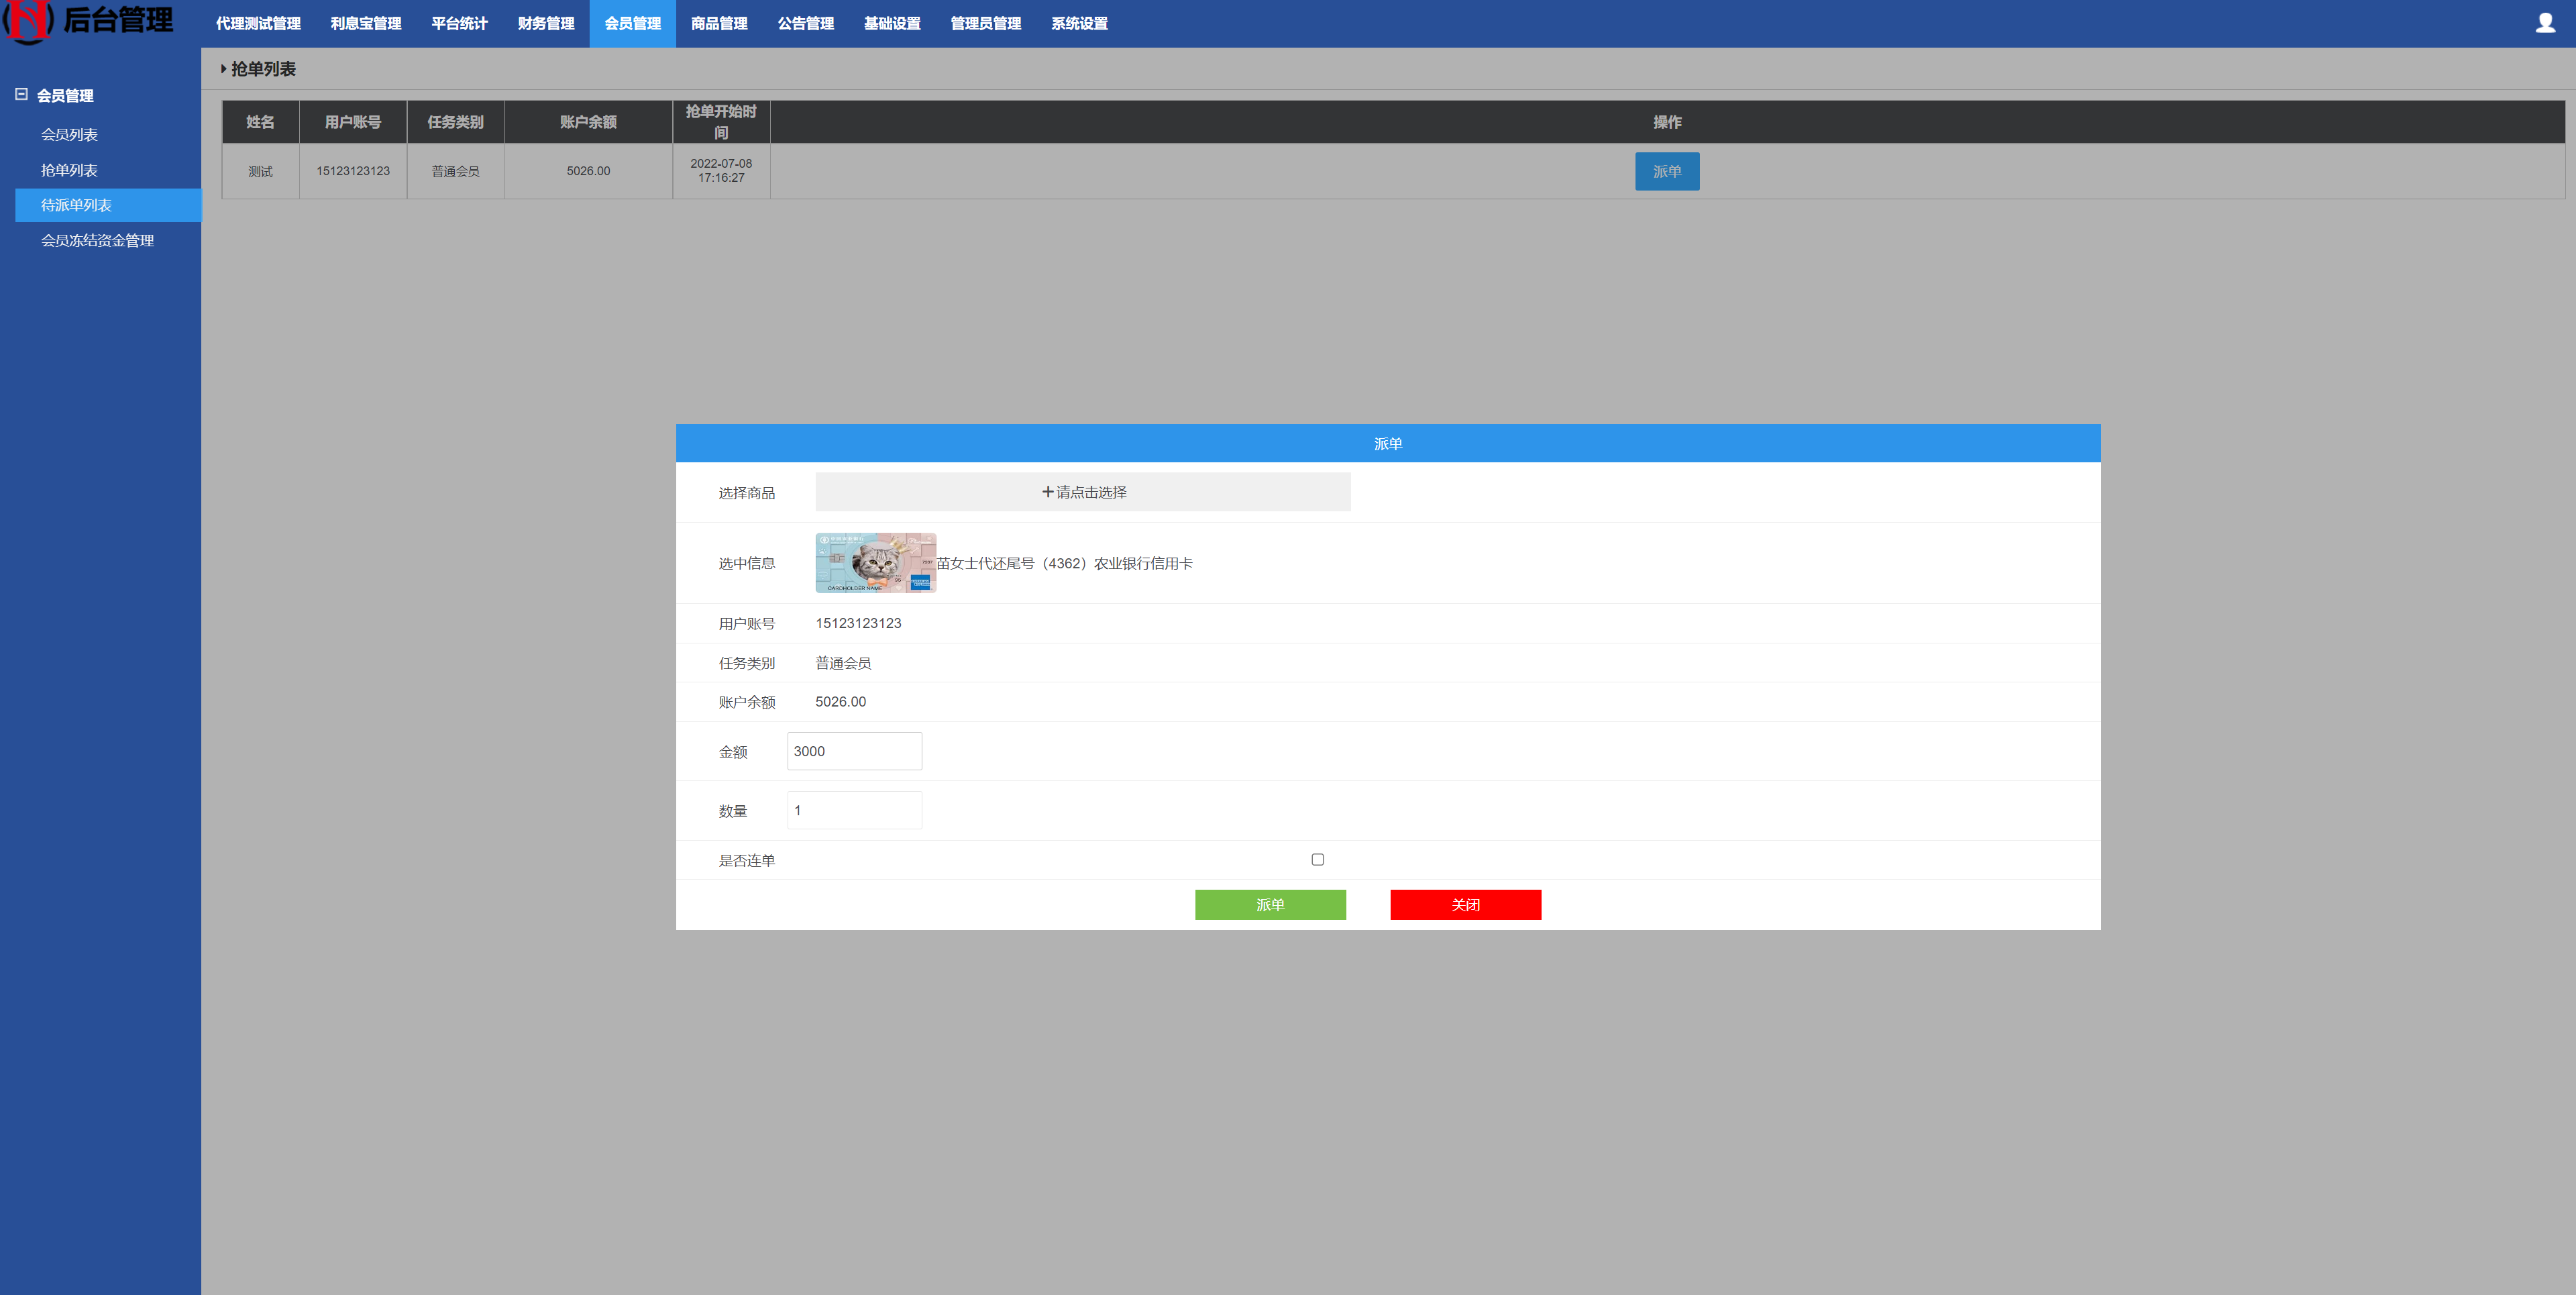Click the 会员管理 menu item
2576x1295 pixels.
point(633,21)
